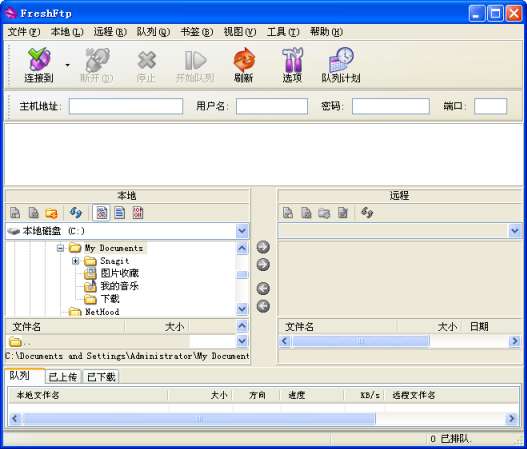Open the 帮助(H) menu
The width and height of the screenshot is (527, 449).
(326, 32)
